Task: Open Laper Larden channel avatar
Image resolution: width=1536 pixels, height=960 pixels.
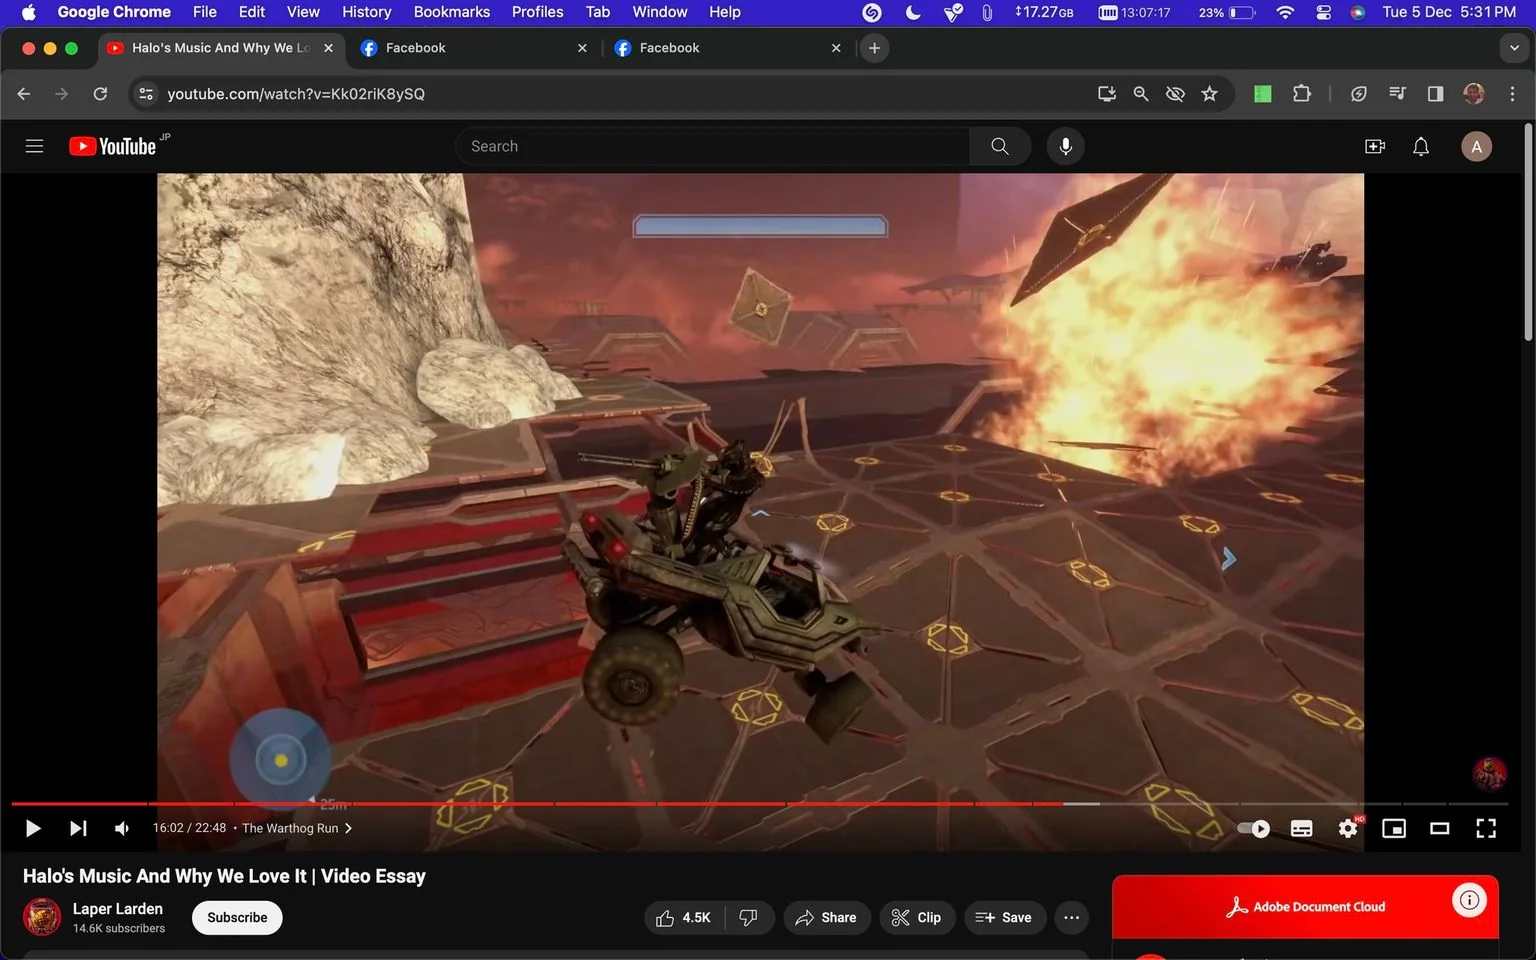Action: 42,917
